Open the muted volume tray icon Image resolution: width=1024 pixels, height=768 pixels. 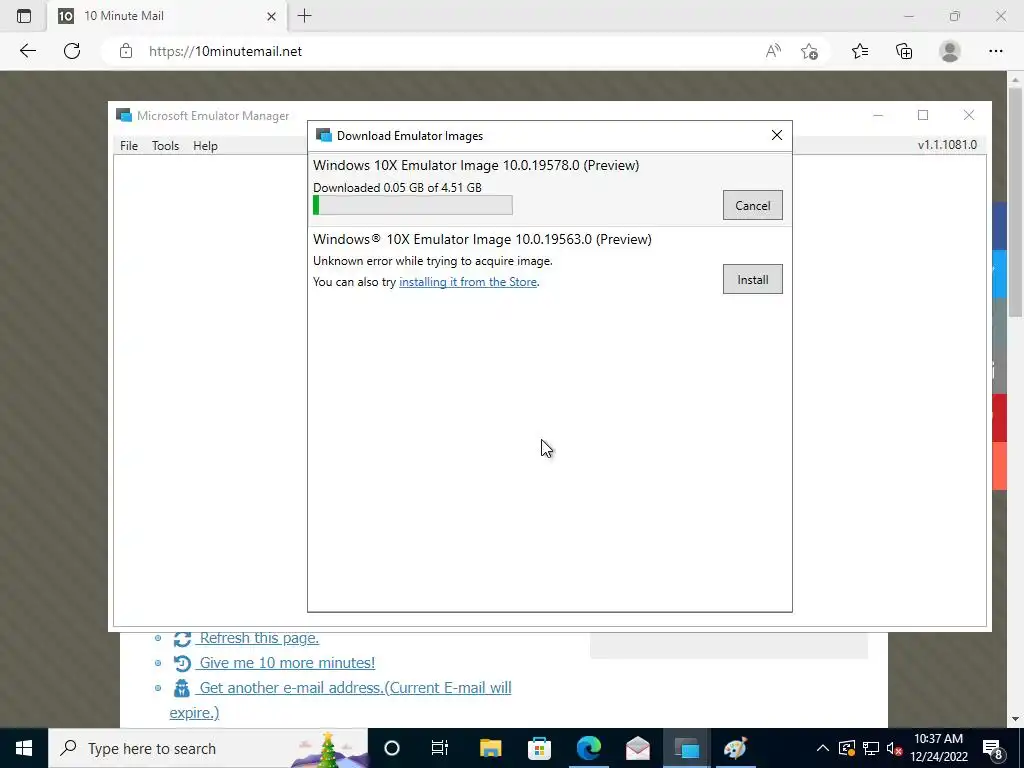895,748
